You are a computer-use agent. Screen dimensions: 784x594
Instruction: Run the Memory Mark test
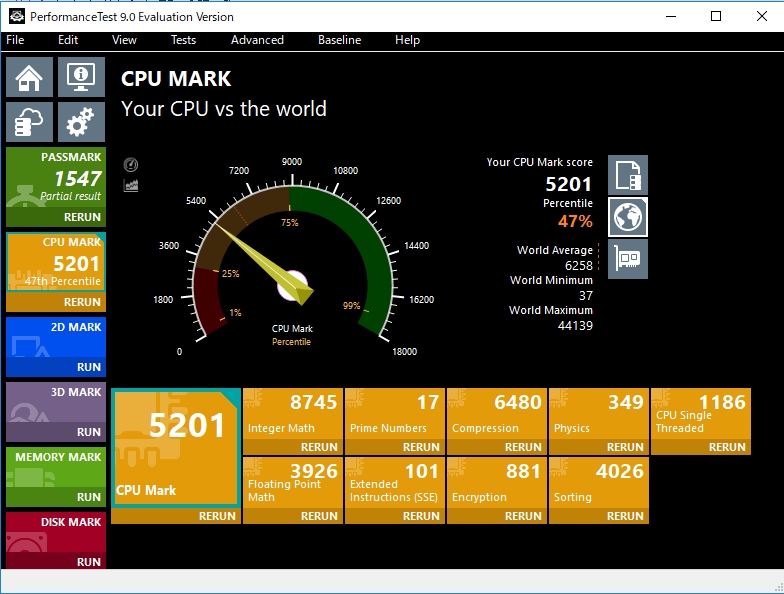[x=88, y=497]
